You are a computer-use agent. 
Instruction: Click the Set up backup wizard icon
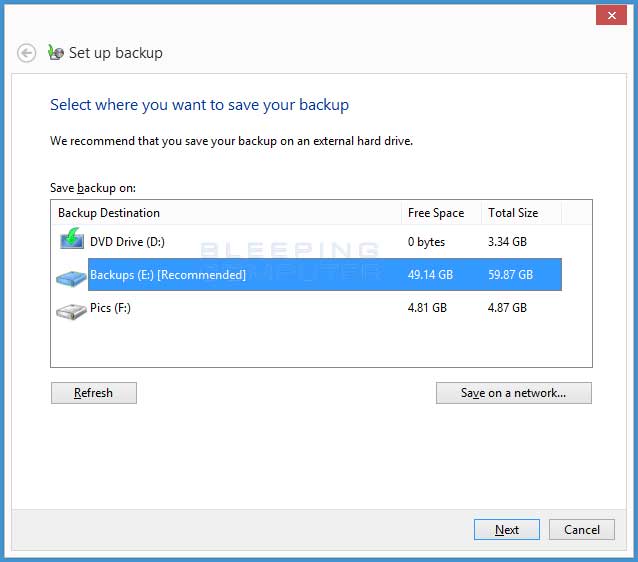56,52
